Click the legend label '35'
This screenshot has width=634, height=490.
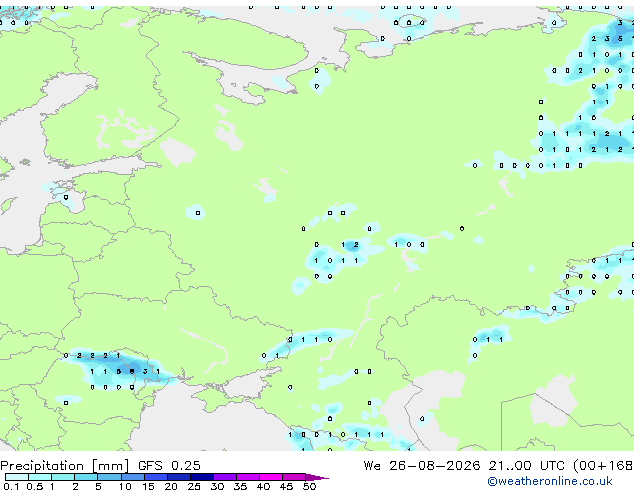(x=240, y=486)
